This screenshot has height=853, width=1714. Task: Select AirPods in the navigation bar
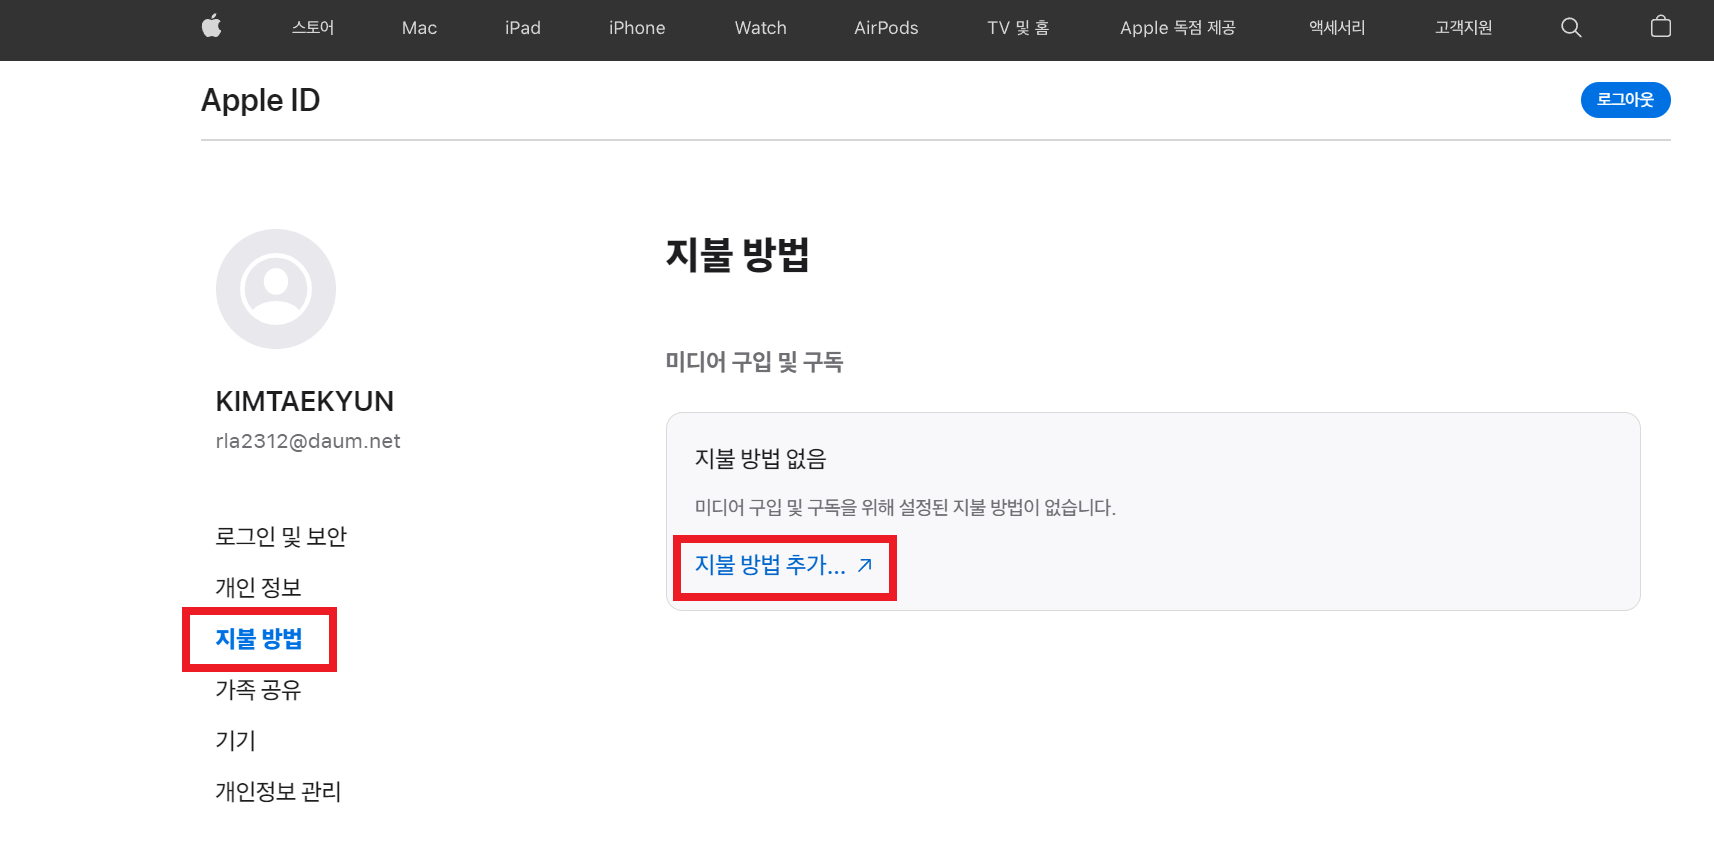coord(886,28)
